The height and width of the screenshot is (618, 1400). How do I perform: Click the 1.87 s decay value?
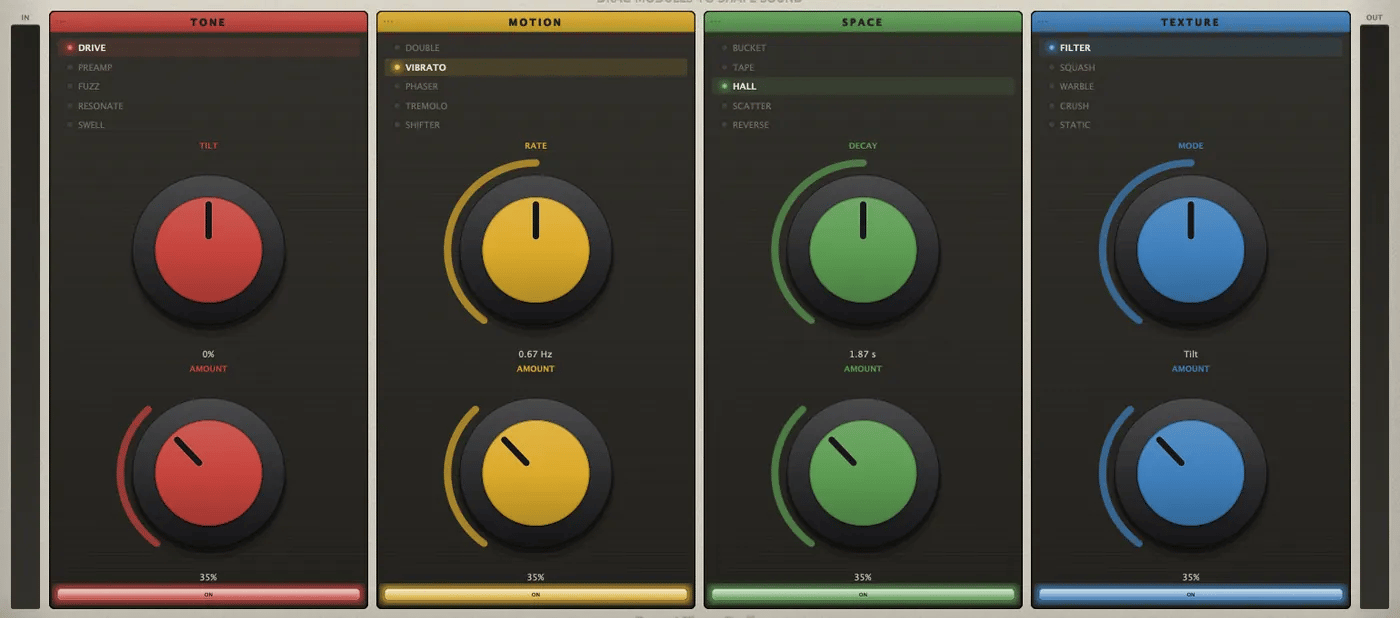[863, 354]
